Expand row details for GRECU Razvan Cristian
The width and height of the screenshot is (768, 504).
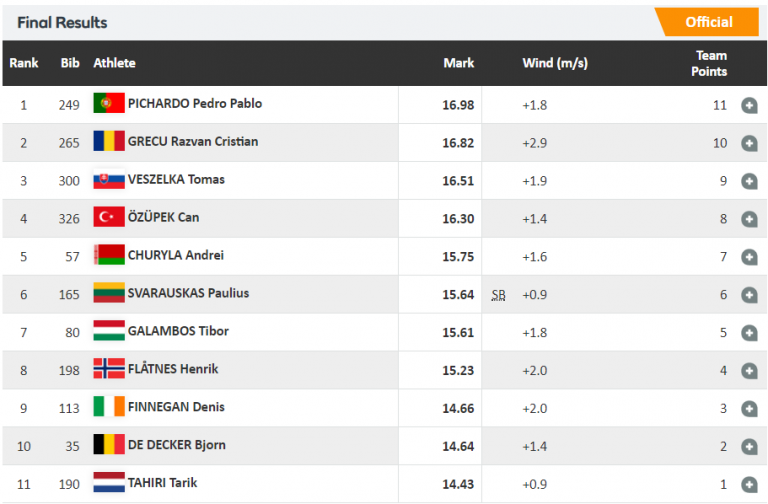[749, 143]
